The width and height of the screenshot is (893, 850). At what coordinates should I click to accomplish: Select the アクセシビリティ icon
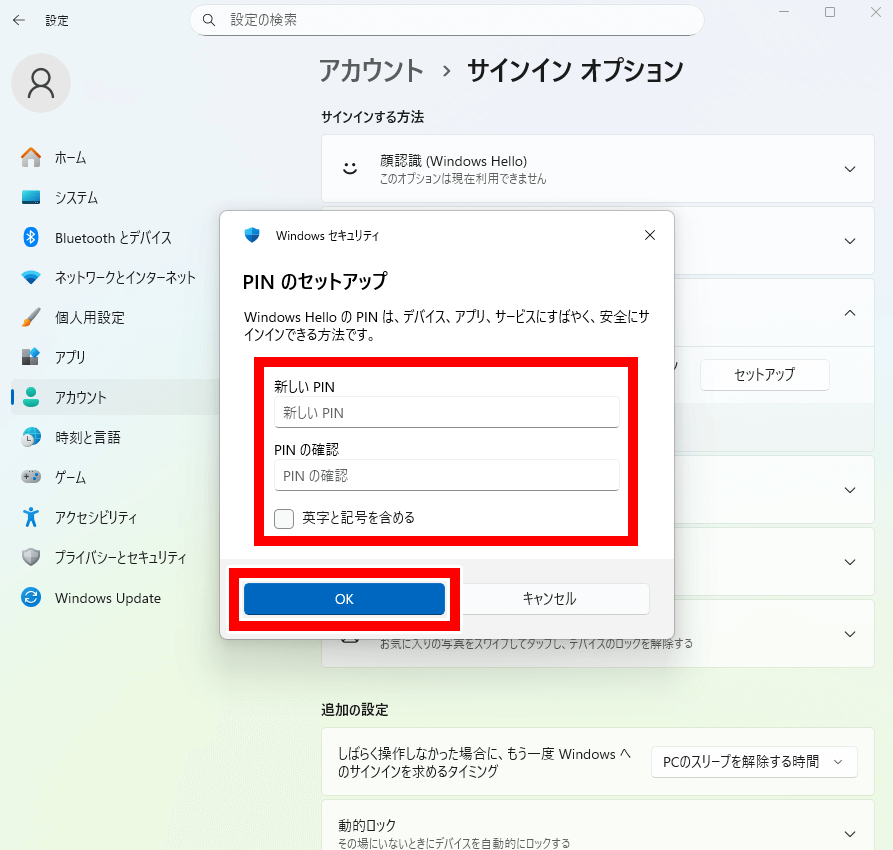31,518
